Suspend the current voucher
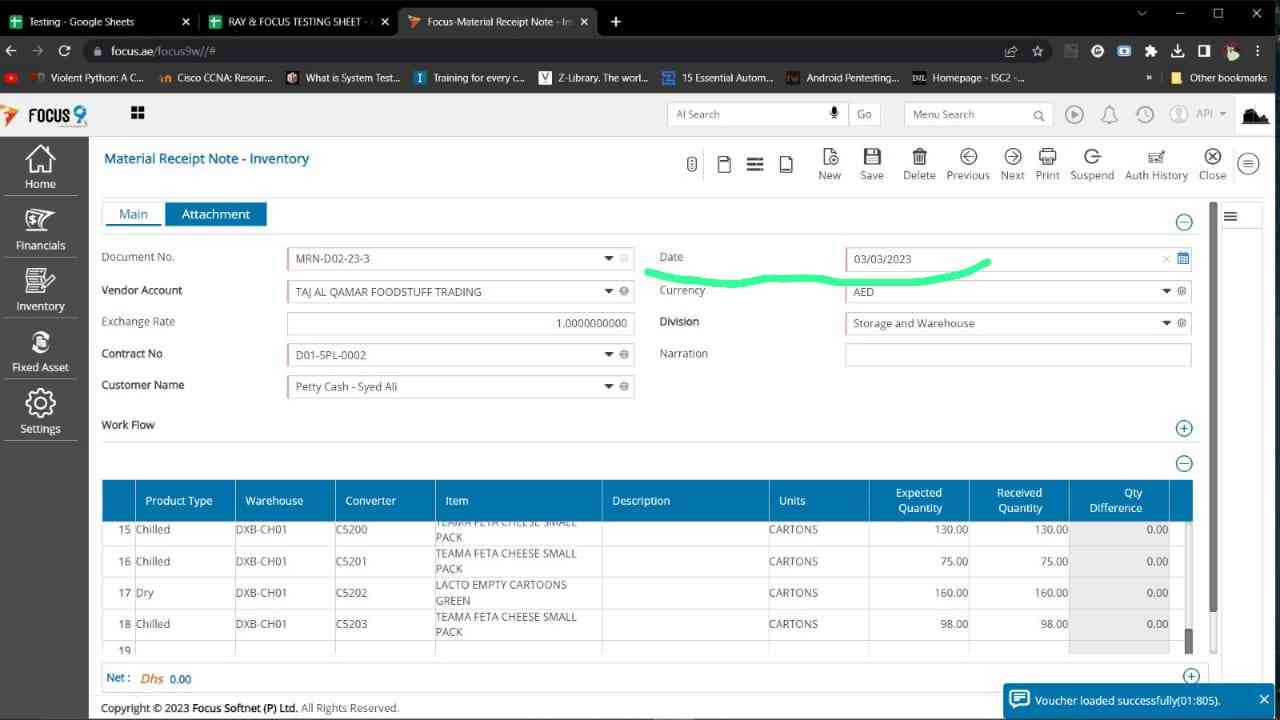Screen dimensions: 1280x720 (1091, 163)
